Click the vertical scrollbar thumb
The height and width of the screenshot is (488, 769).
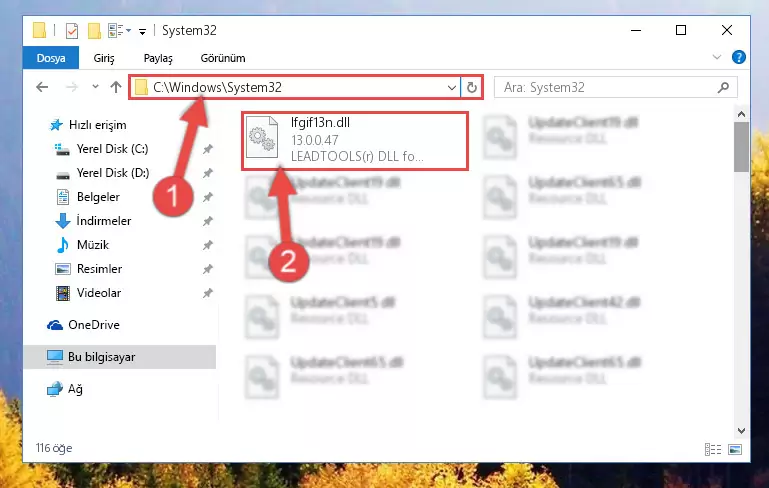[742, 147]
